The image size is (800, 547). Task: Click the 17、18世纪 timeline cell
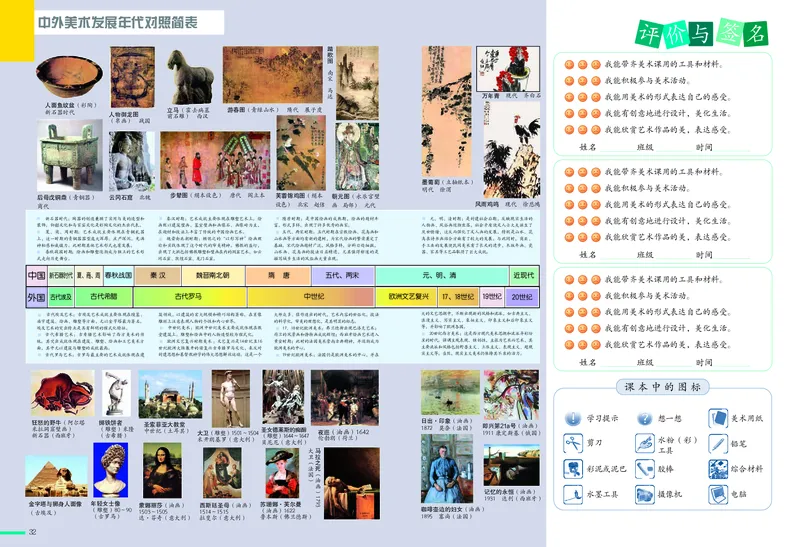[x=458, y=297]
